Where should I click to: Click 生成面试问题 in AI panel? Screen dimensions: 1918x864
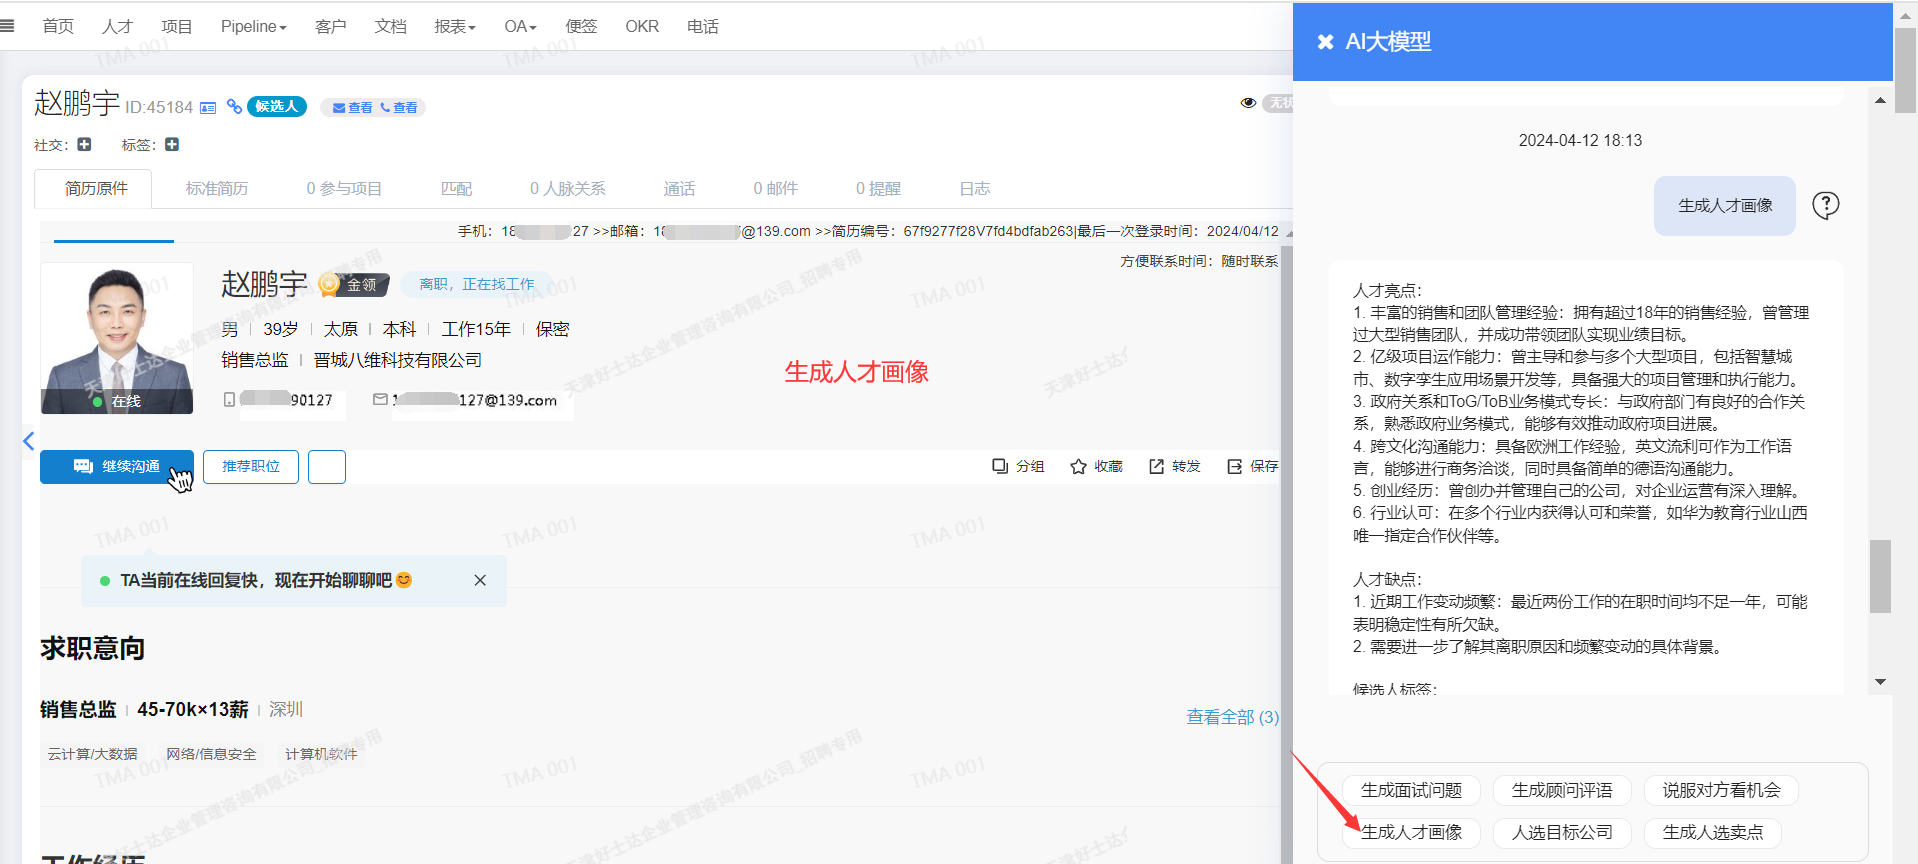[x=1411, y=791]
